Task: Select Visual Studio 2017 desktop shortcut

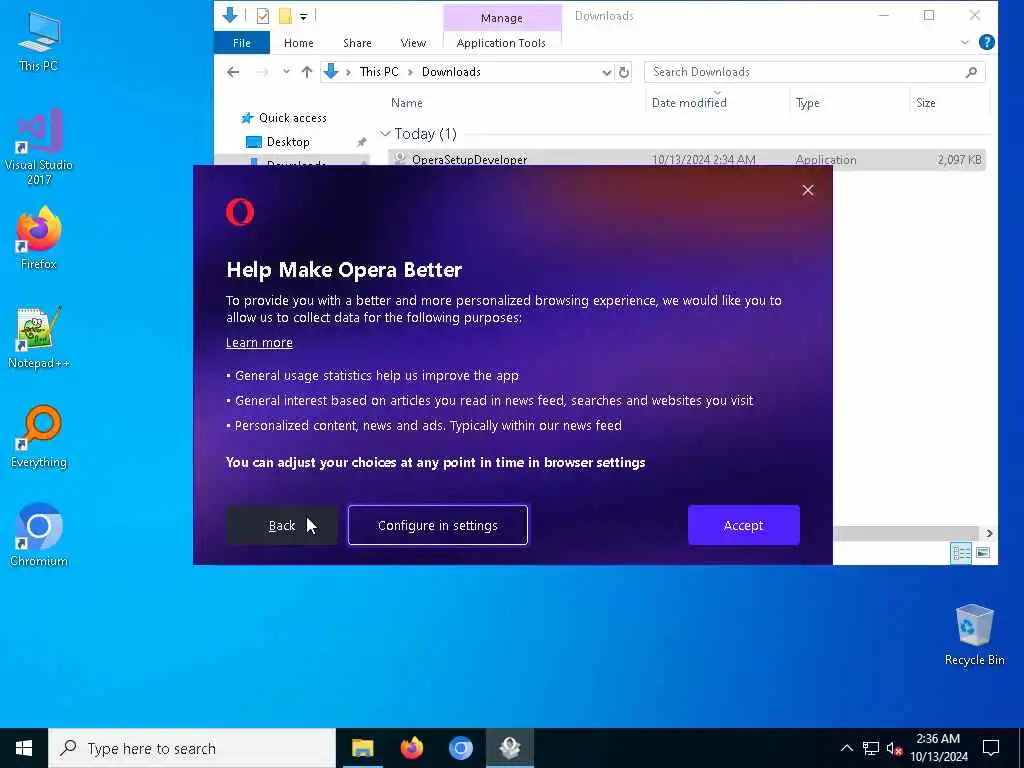Action: [39, 147]
